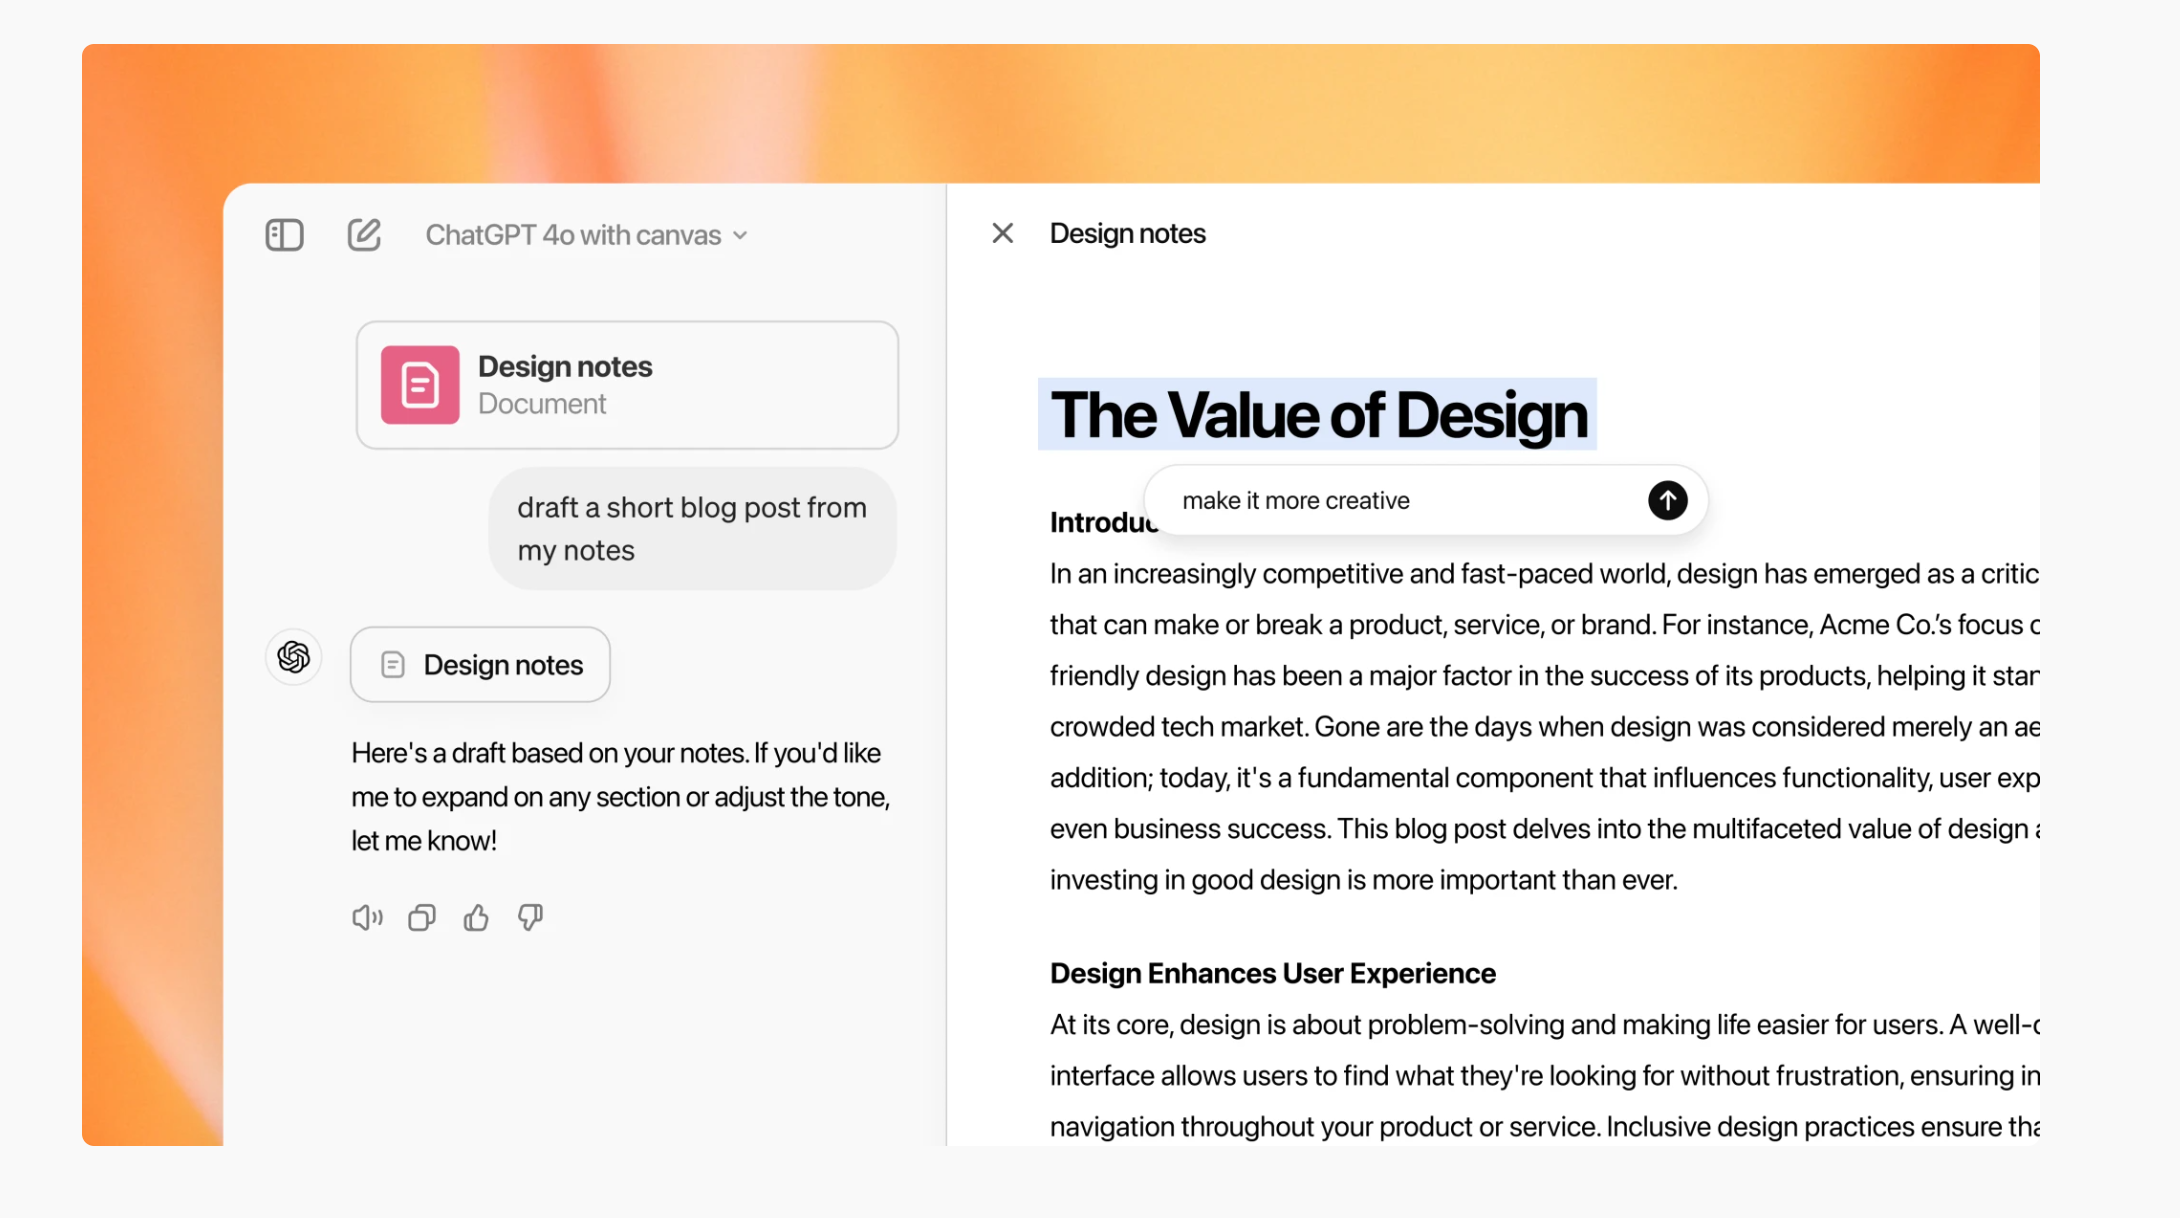Start a new chat with compose icon

364,235
